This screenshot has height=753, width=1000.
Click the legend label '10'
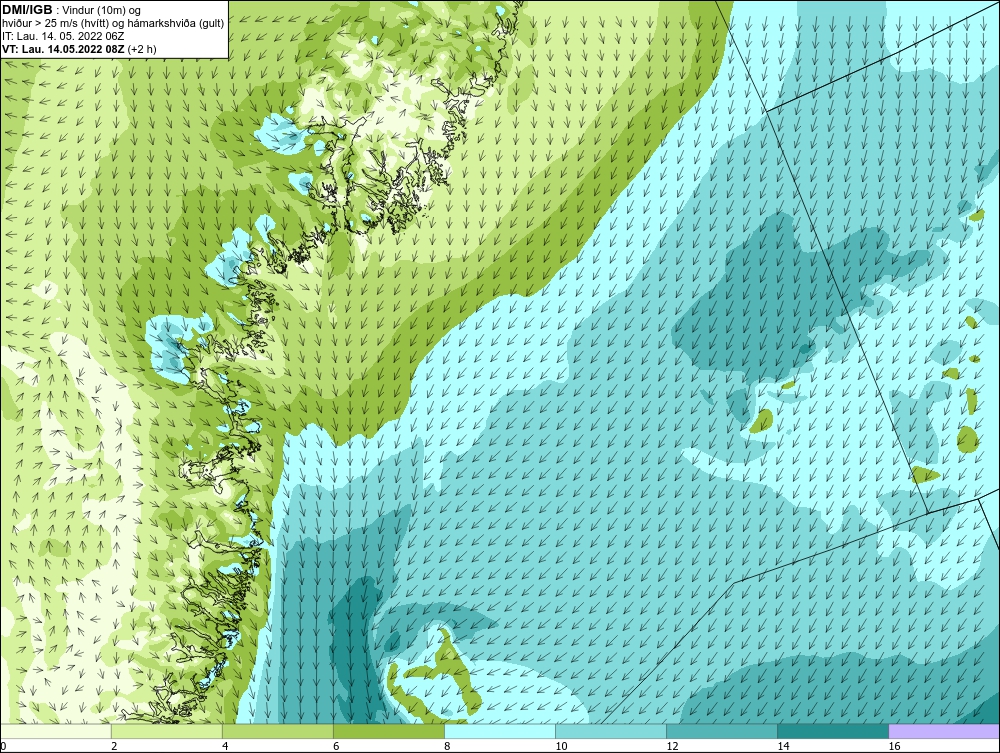point(561,746)
